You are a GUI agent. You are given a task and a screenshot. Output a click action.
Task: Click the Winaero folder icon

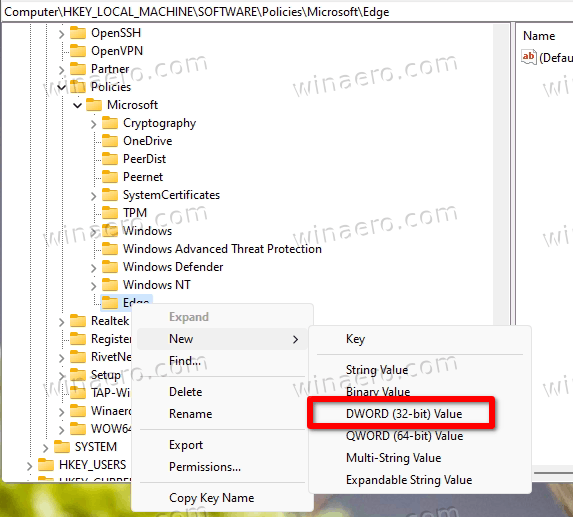(x=78, y=410)
